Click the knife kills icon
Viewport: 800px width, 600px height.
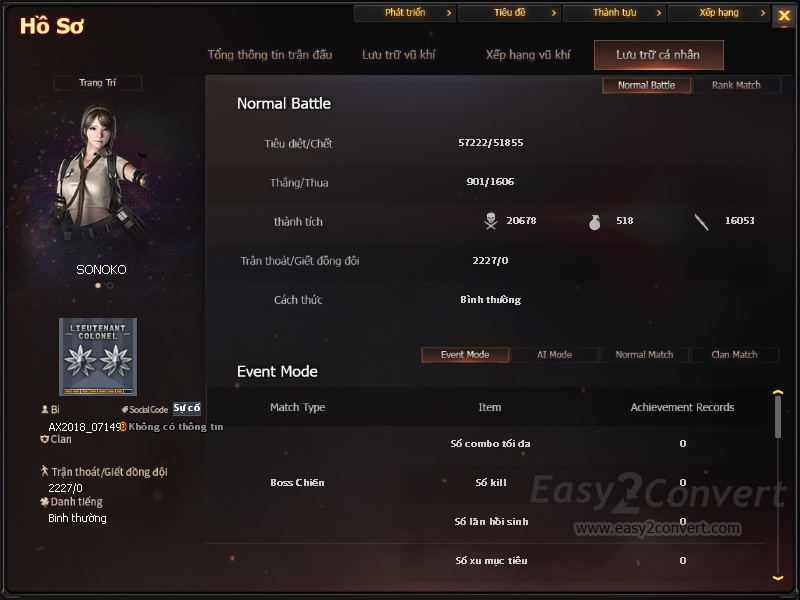pos(702,222)
